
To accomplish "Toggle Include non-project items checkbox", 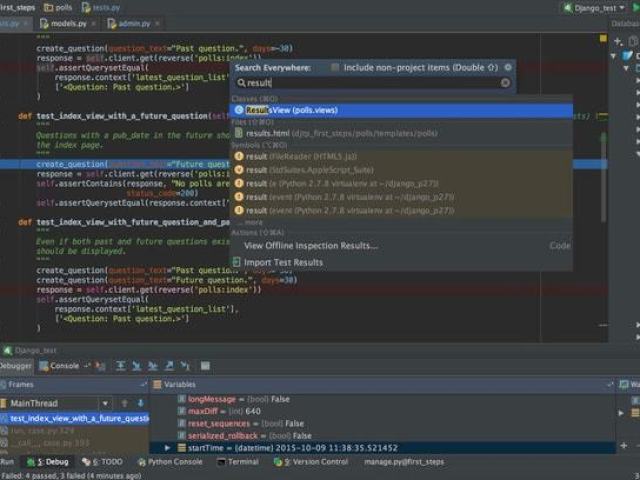I will click(x=335, y=67).
